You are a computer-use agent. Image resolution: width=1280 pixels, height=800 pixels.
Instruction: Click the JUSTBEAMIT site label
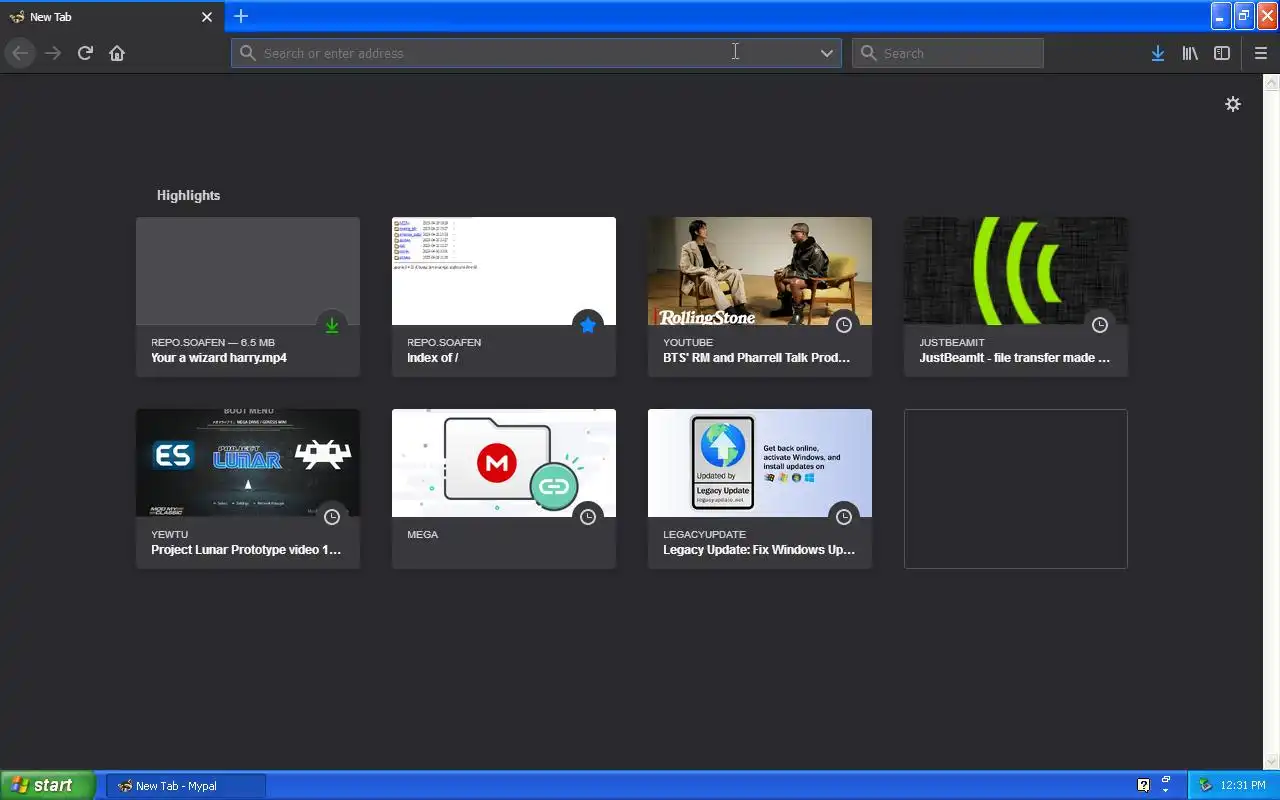click(x=952, y=342)
